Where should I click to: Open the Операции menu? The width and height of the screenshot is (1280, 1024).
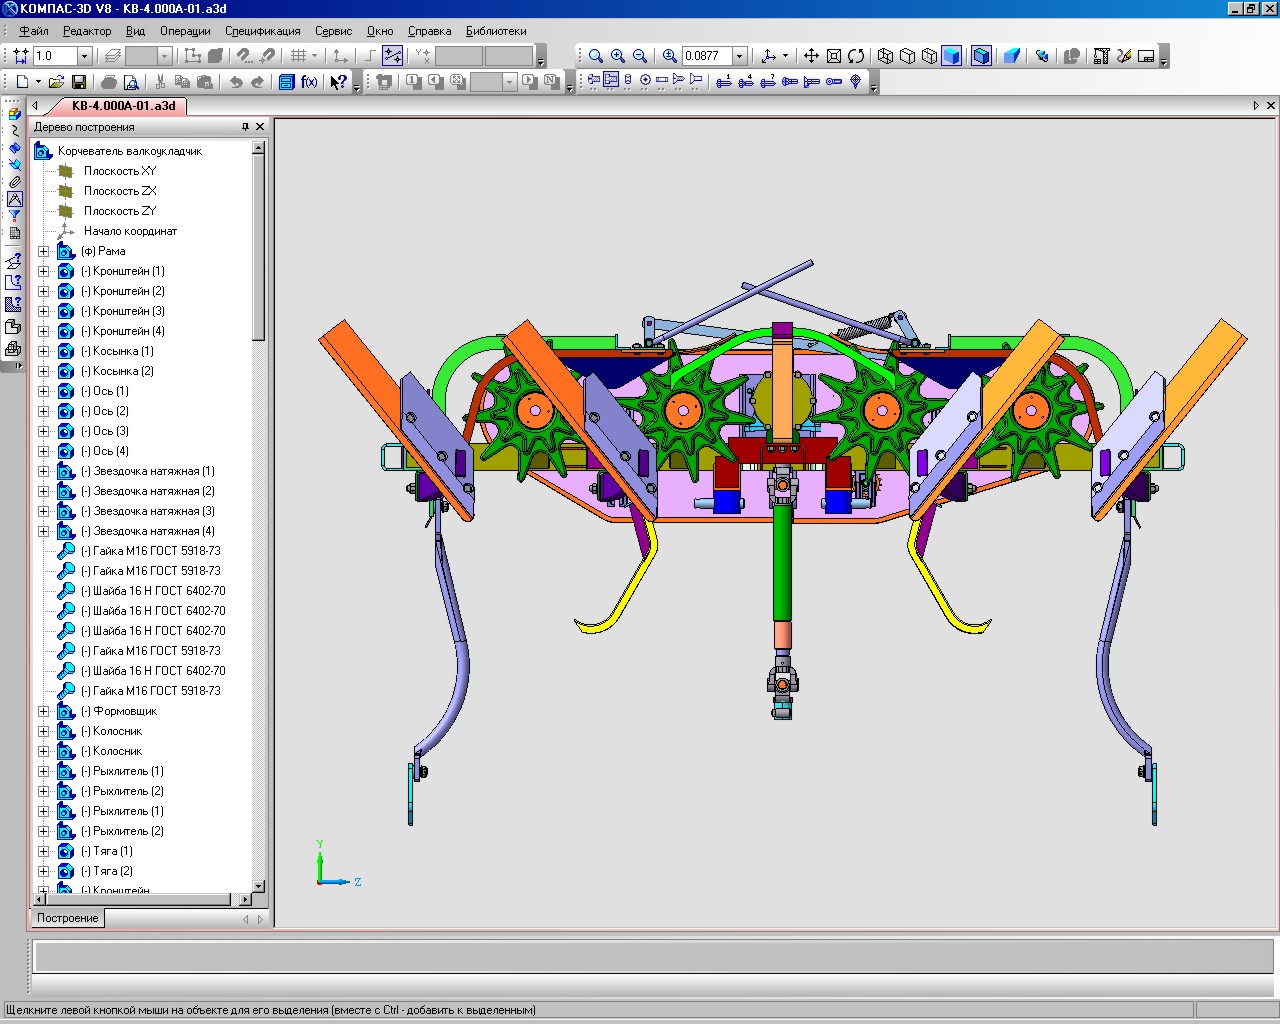coord(185,31)
